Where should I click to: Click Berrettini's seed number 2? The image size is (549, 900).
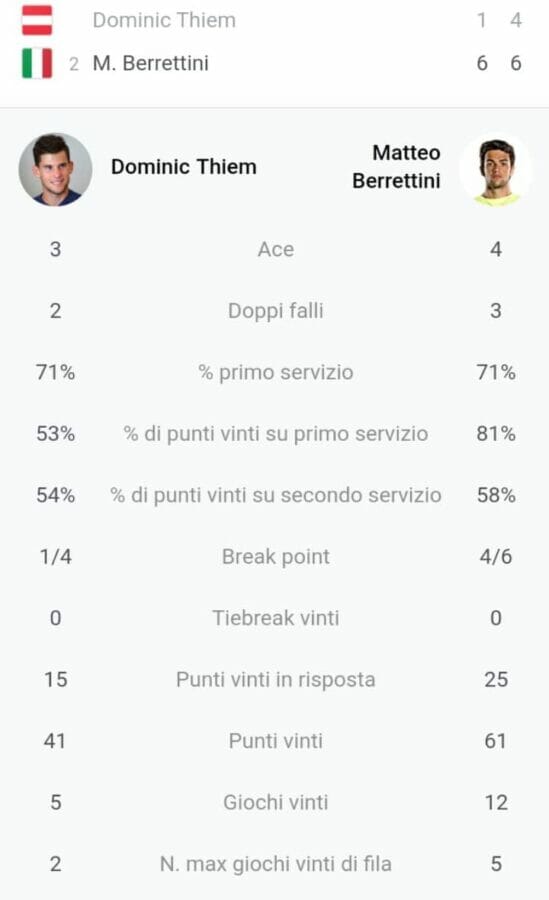(74, 64)
